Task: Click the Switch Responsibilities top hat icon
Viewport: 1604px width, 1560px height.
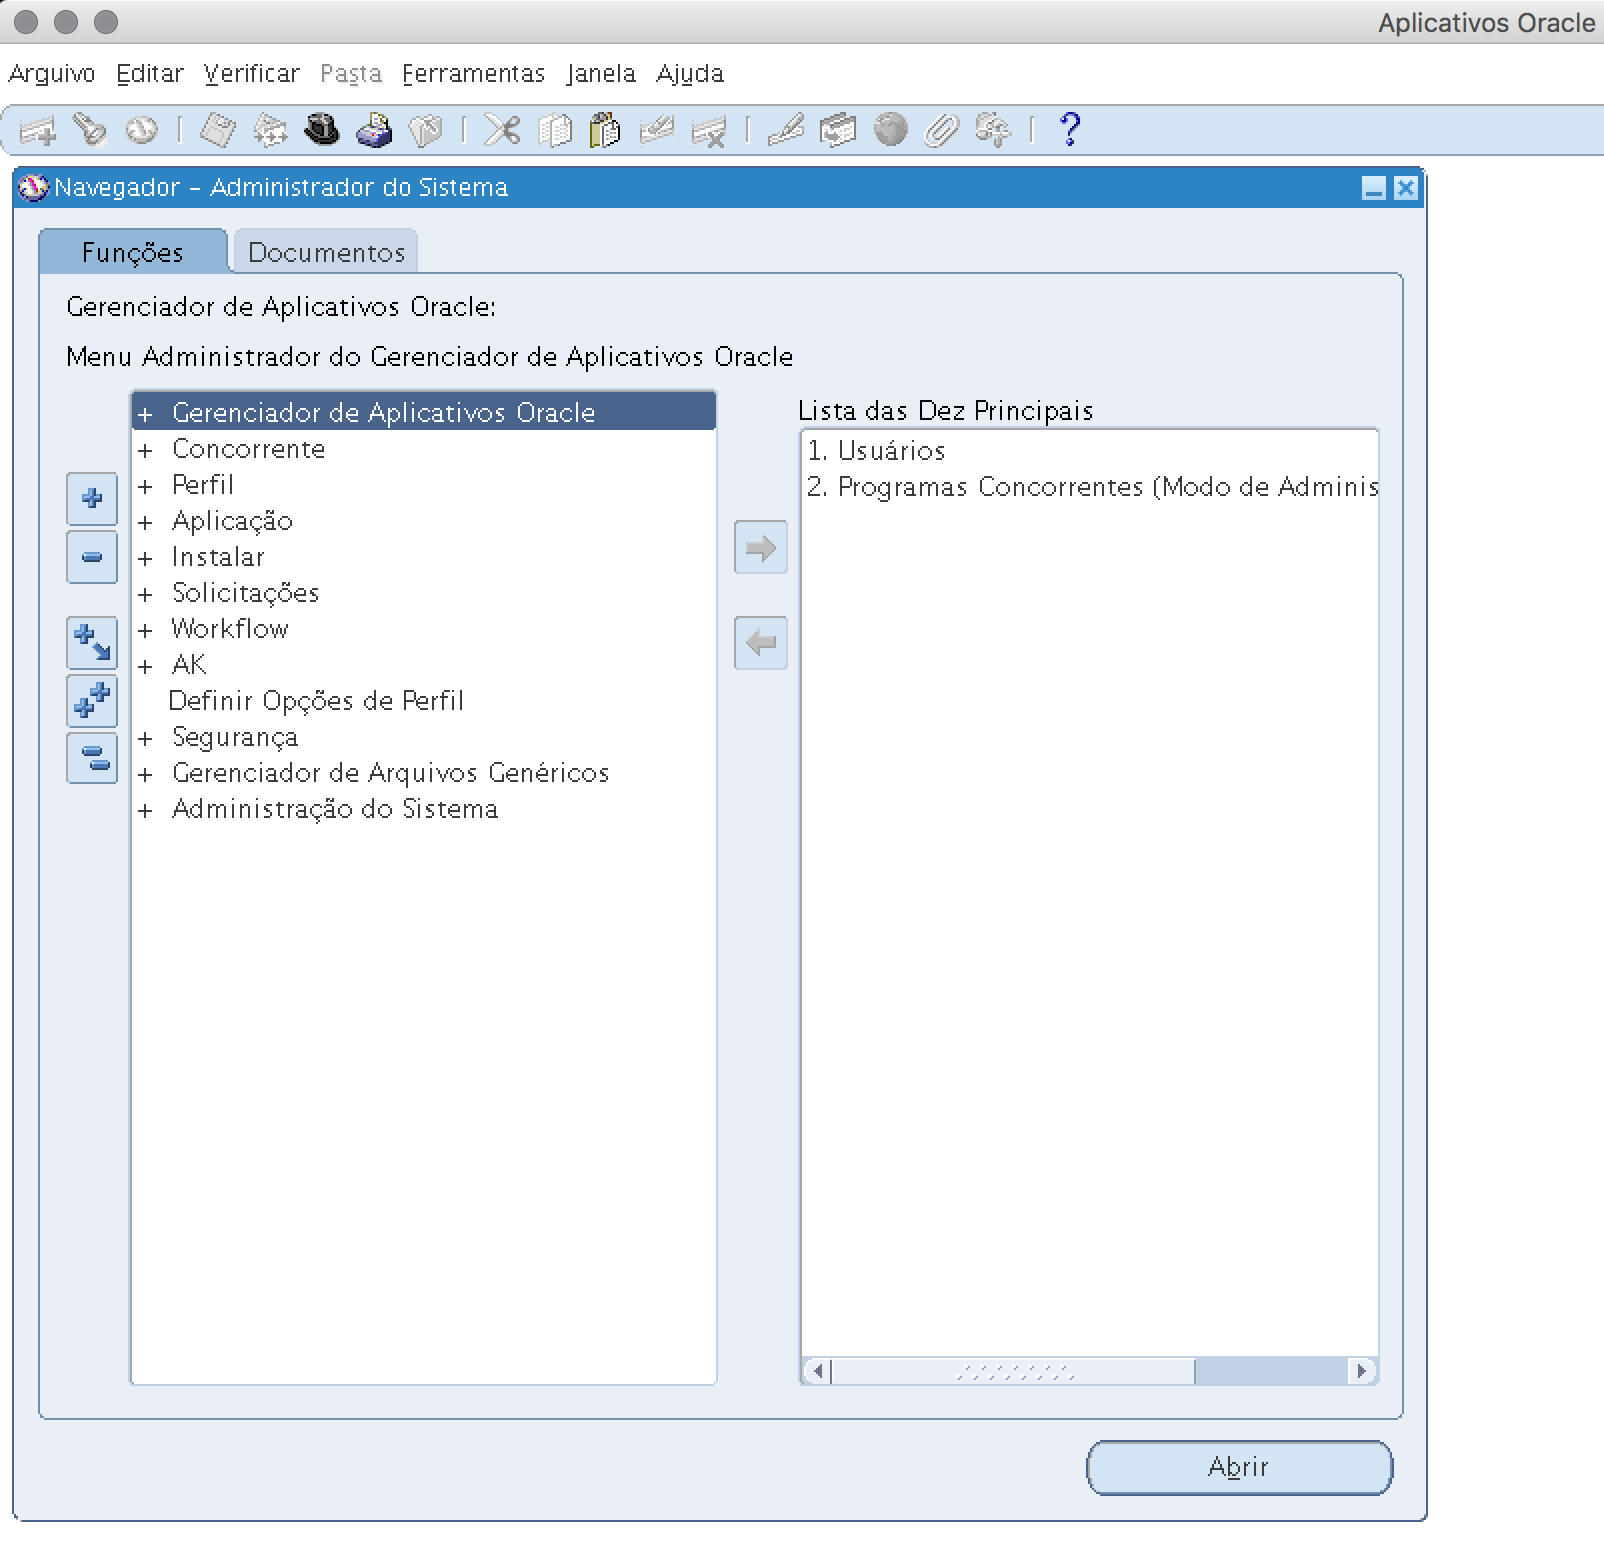Action: tap(322, 130)
